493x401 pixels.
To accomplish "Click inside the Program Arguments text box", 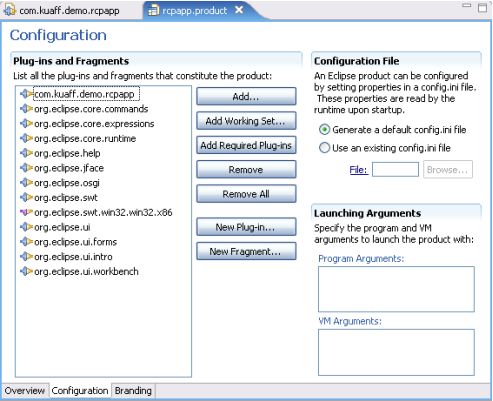I will [396, 289].
